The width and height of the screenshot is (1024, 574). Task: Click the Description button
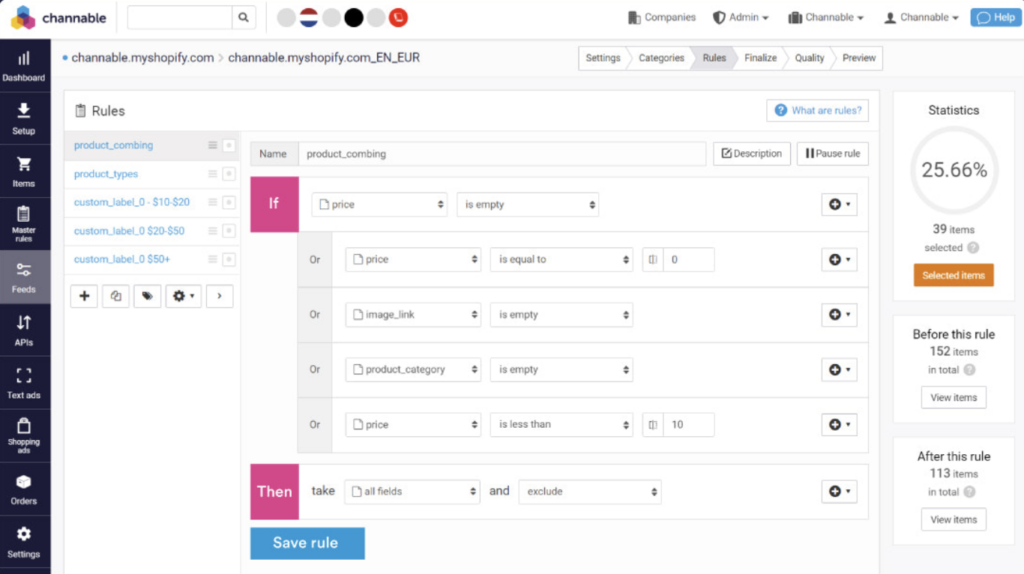[x=752, y=153]
